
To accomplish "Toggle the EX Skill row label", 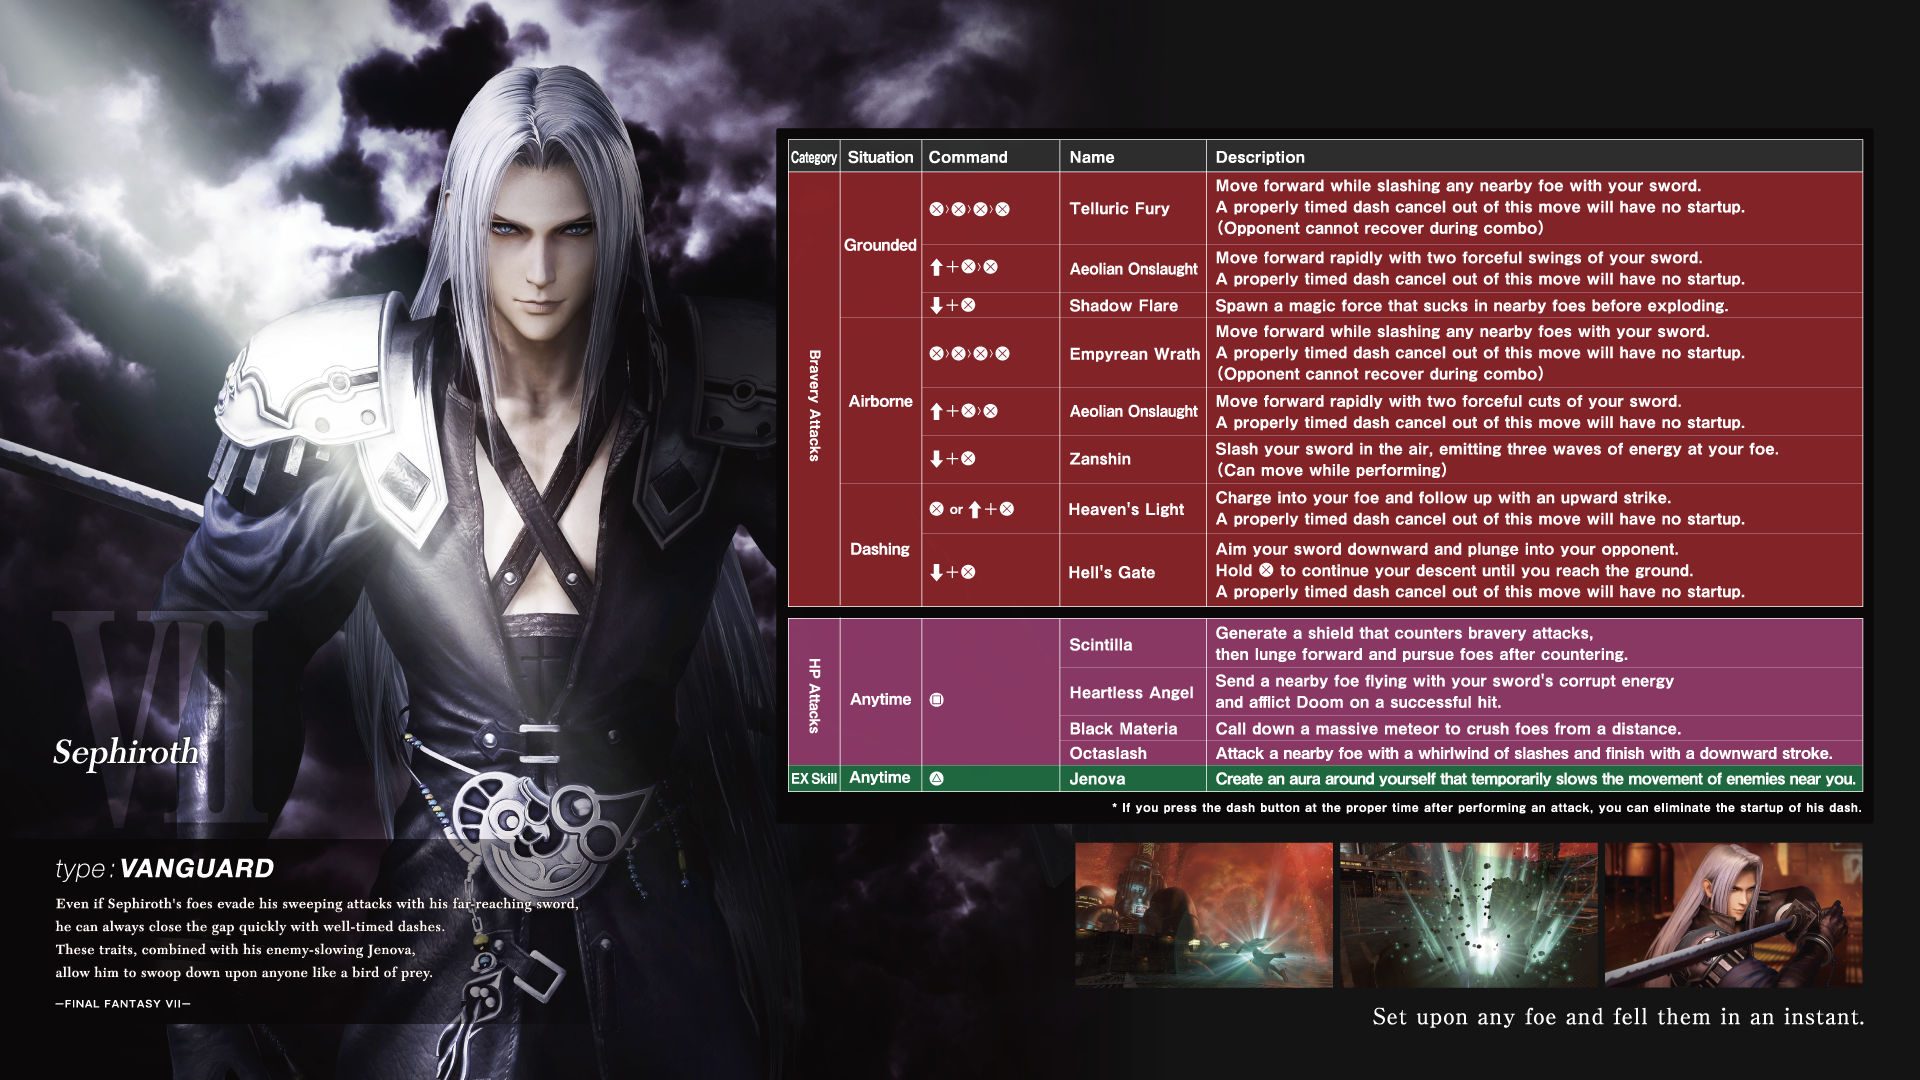I will (813, 778).
